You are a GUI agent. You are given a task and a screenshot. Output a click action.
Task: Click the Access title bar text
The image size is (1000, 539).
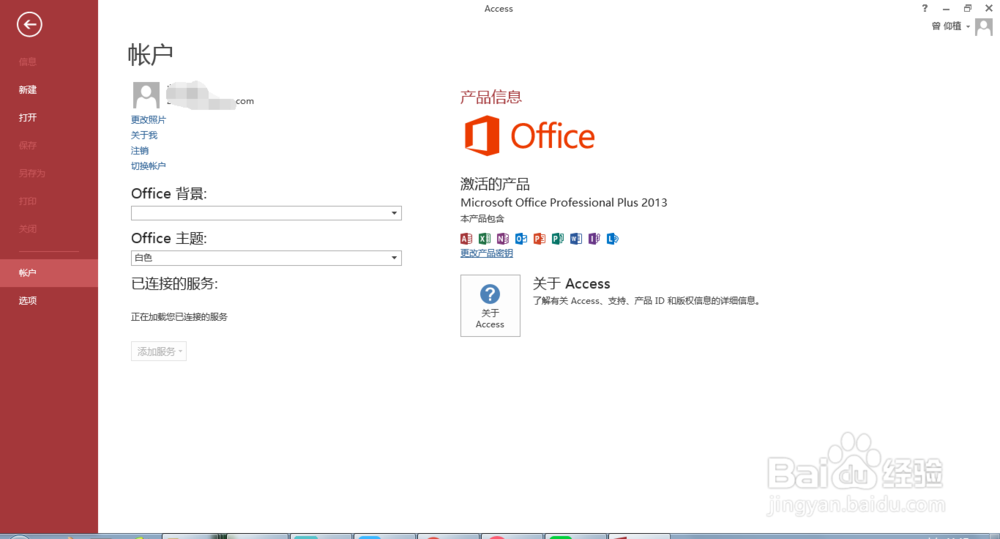coord(499,8)
